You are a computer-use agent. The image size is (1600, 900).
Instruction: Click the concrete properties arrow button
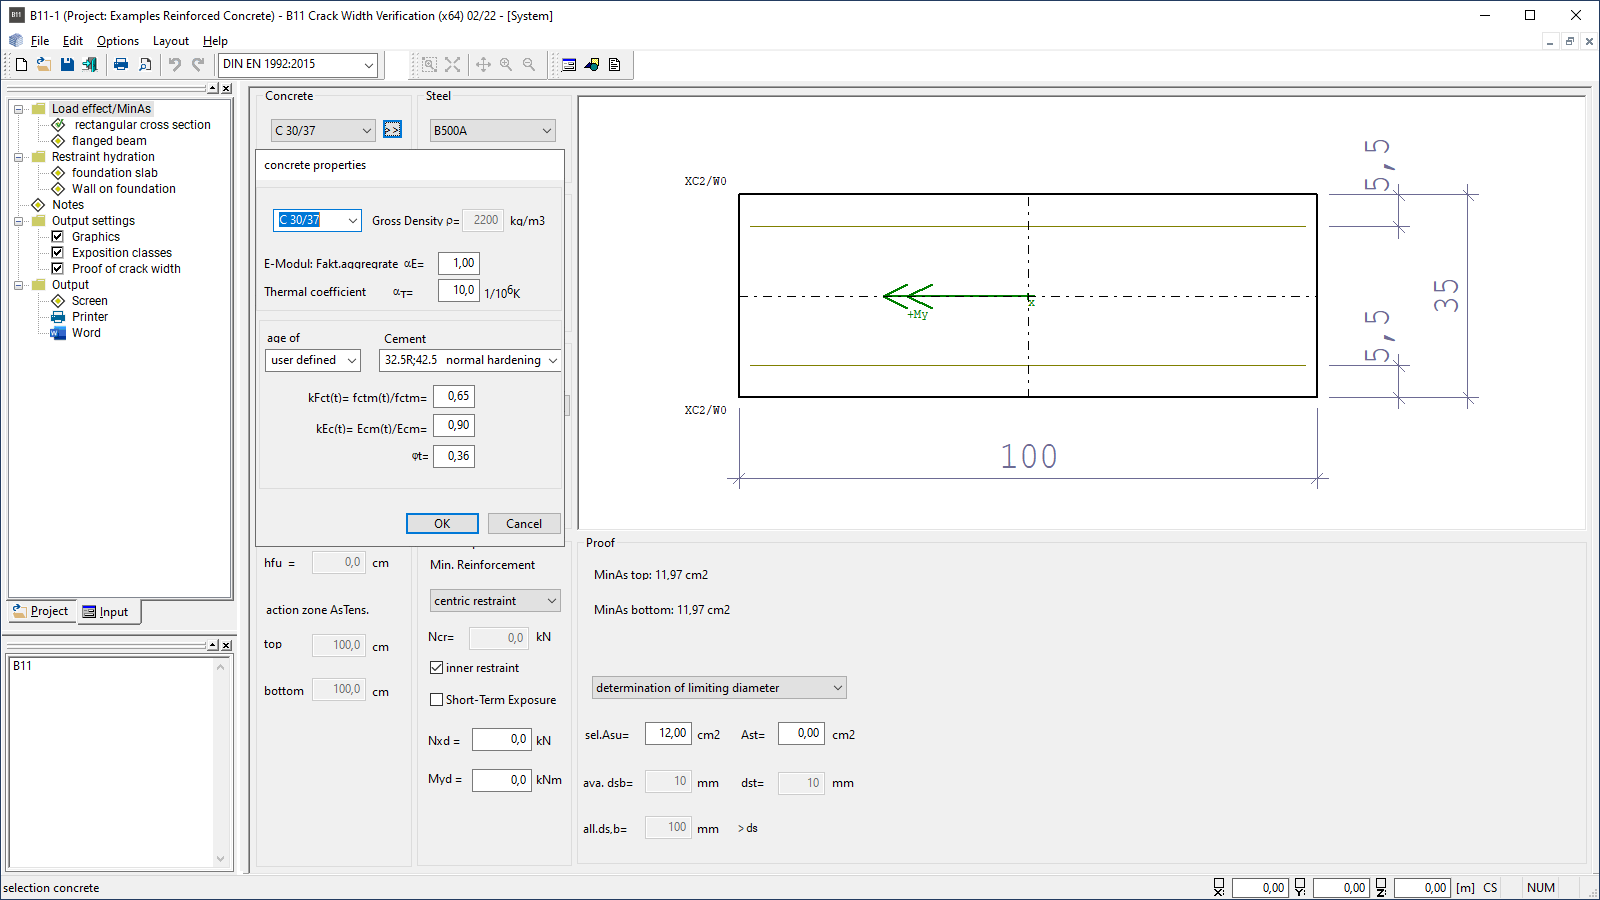pos(392,130)
